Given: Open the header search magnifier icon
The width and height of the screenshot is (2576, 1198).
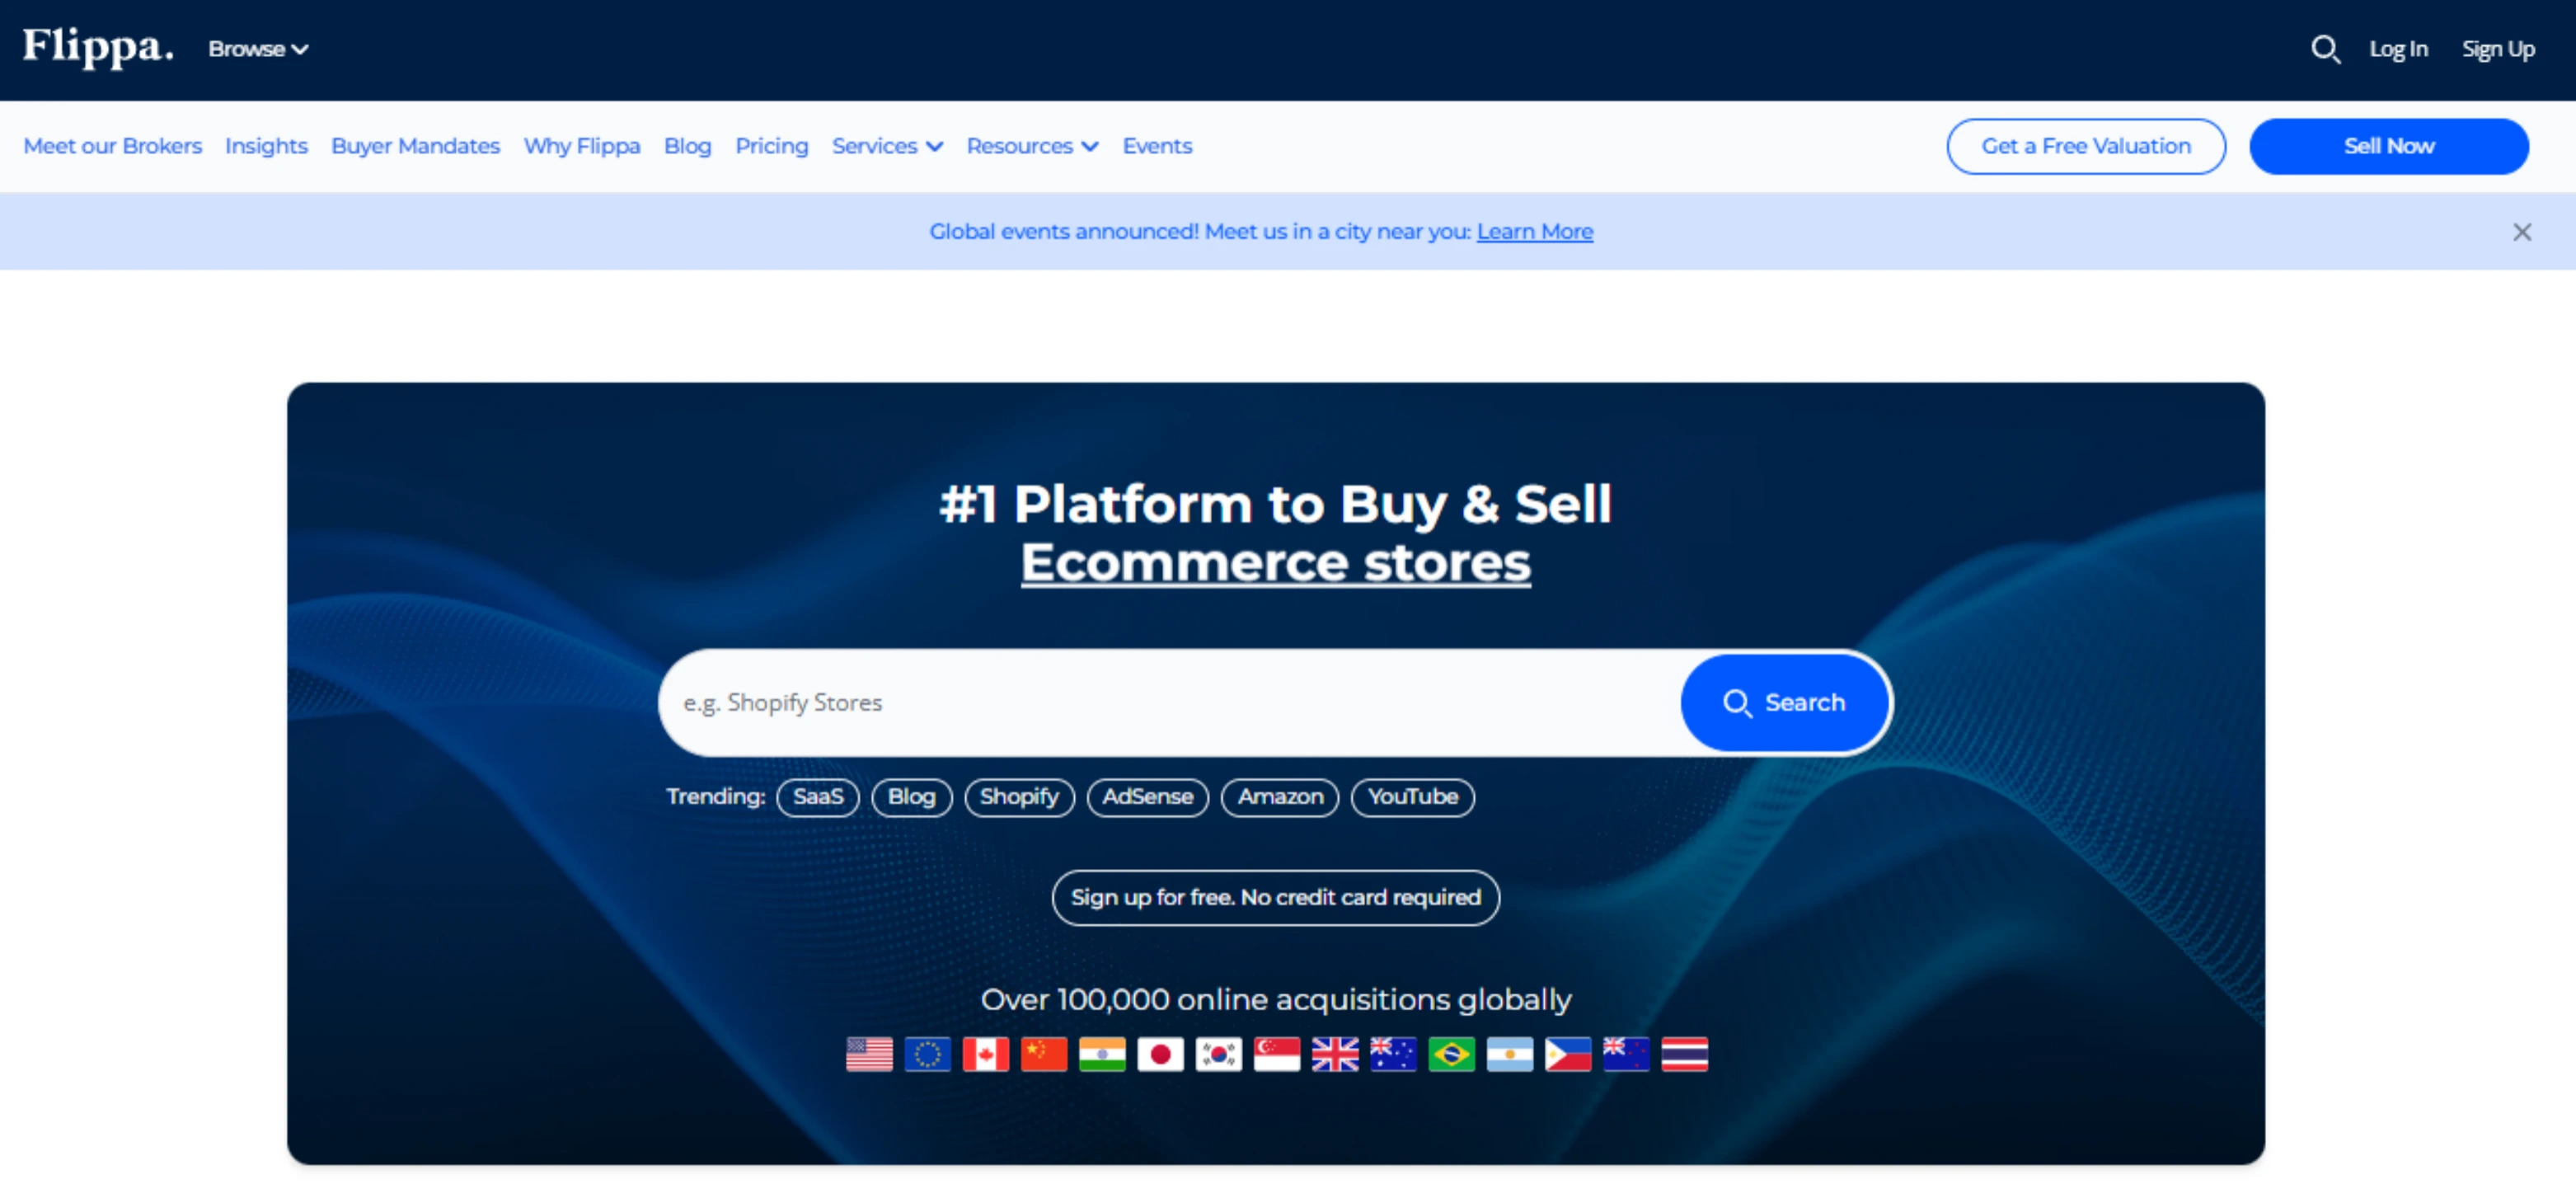Looking at the screenshot, I should click(x=2325, y=49).
